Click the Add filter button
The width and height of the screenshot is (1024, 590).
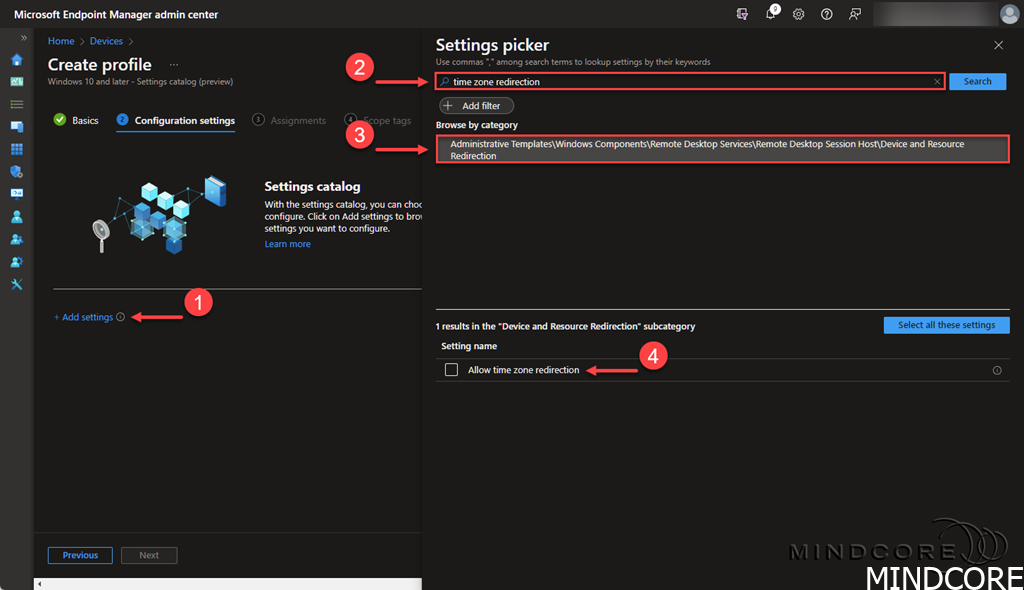(x=477, y=106)
